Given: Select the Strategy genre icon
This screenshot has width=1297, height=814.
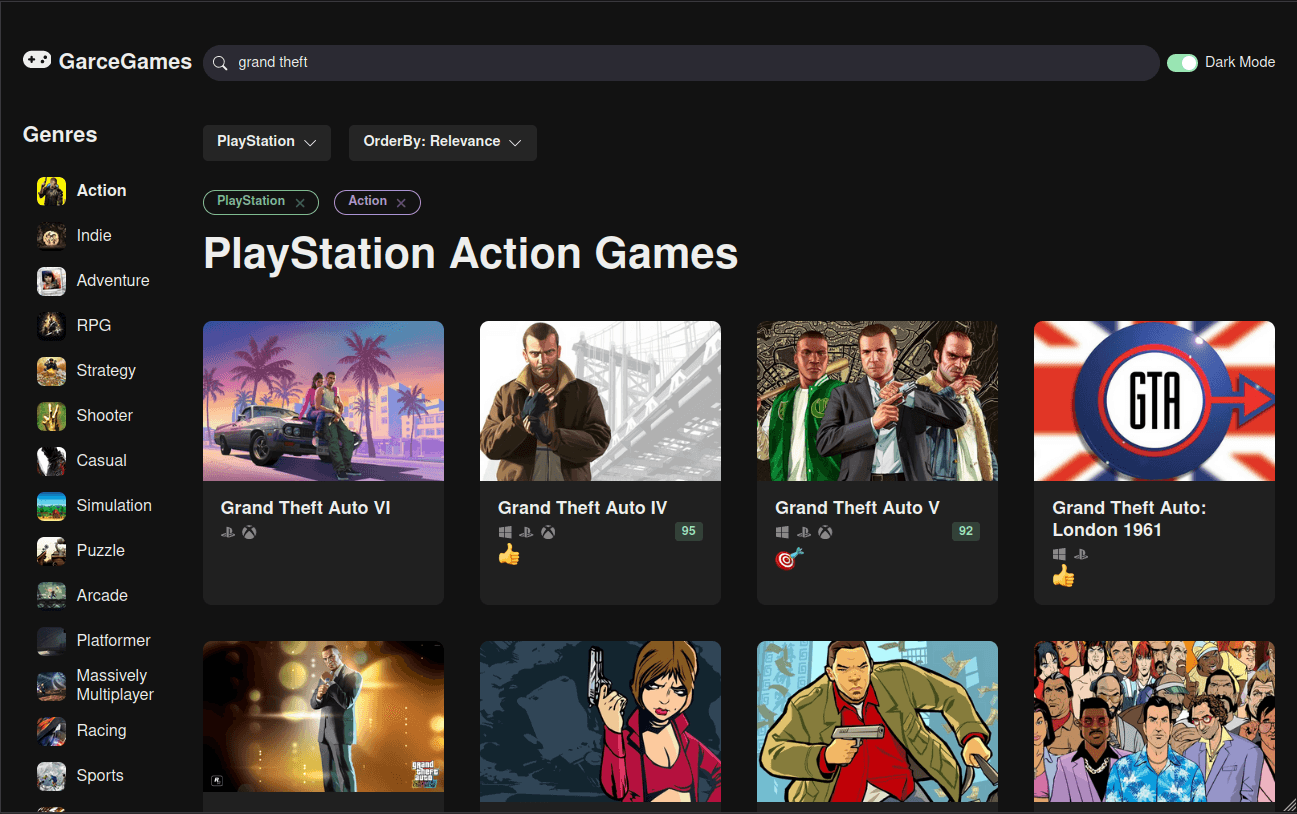Looking at the screenshot, I should click(51, 371).
